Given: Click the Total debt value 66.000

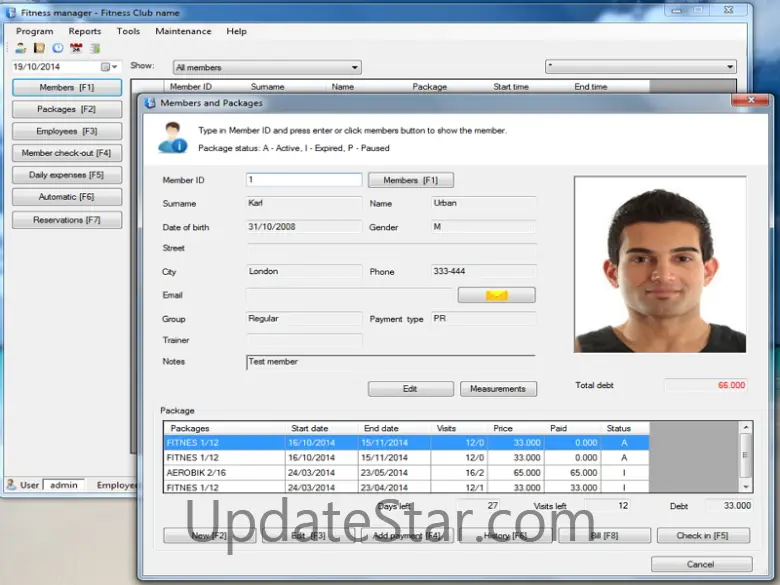Looking at the screenshot, I should coord(706,385).
